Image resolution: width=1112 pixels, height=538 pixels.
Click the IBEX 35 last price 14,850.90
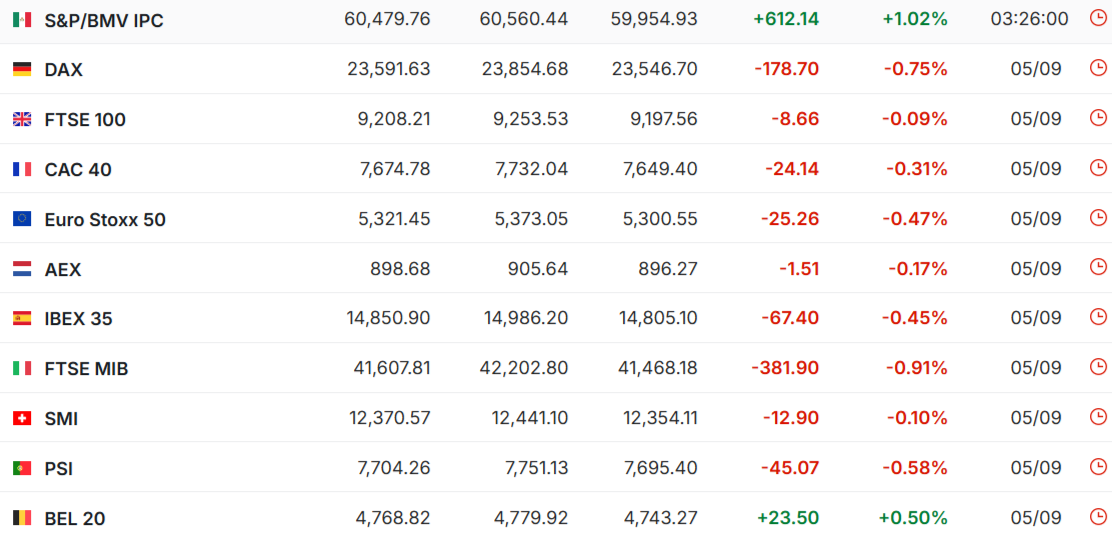click(389, 318)
